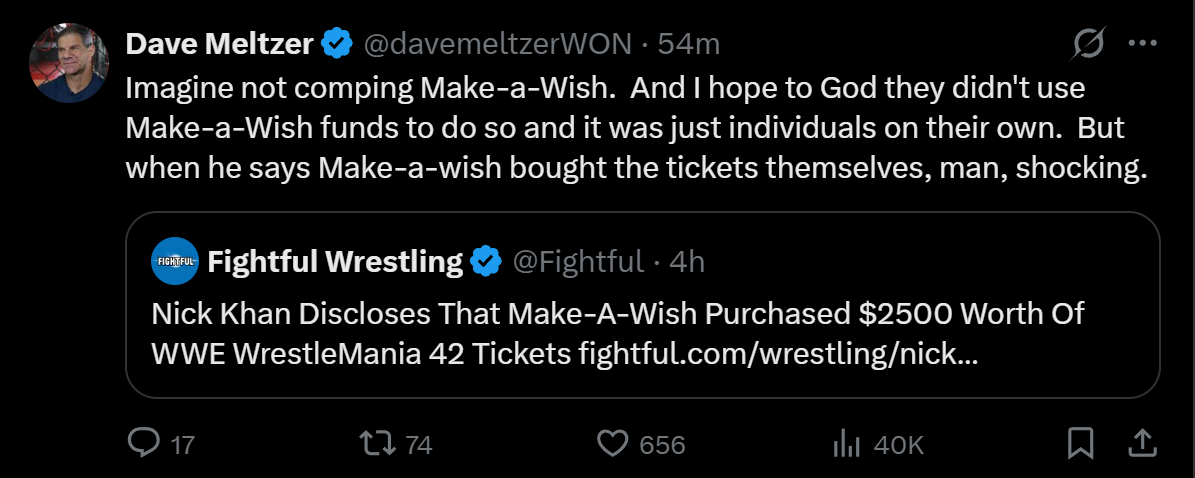Open view analytics bar chart icon
The width and height of the screenshot is (1195, 478).
847,444
